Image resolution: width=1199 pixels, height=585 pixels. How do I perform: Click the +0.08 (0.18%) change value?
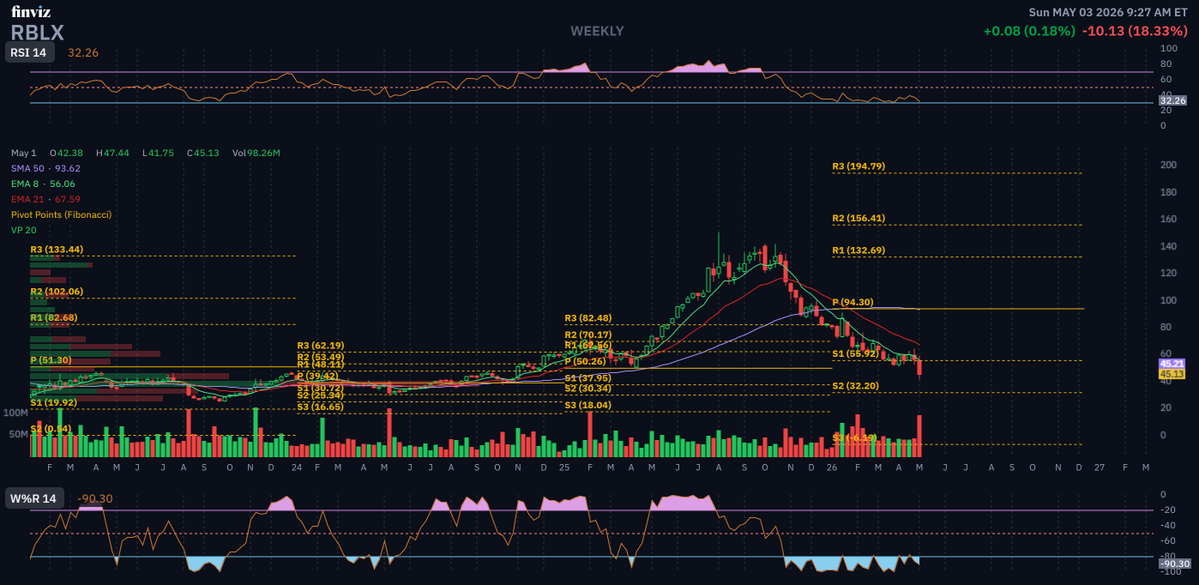tap(1029, 31)
